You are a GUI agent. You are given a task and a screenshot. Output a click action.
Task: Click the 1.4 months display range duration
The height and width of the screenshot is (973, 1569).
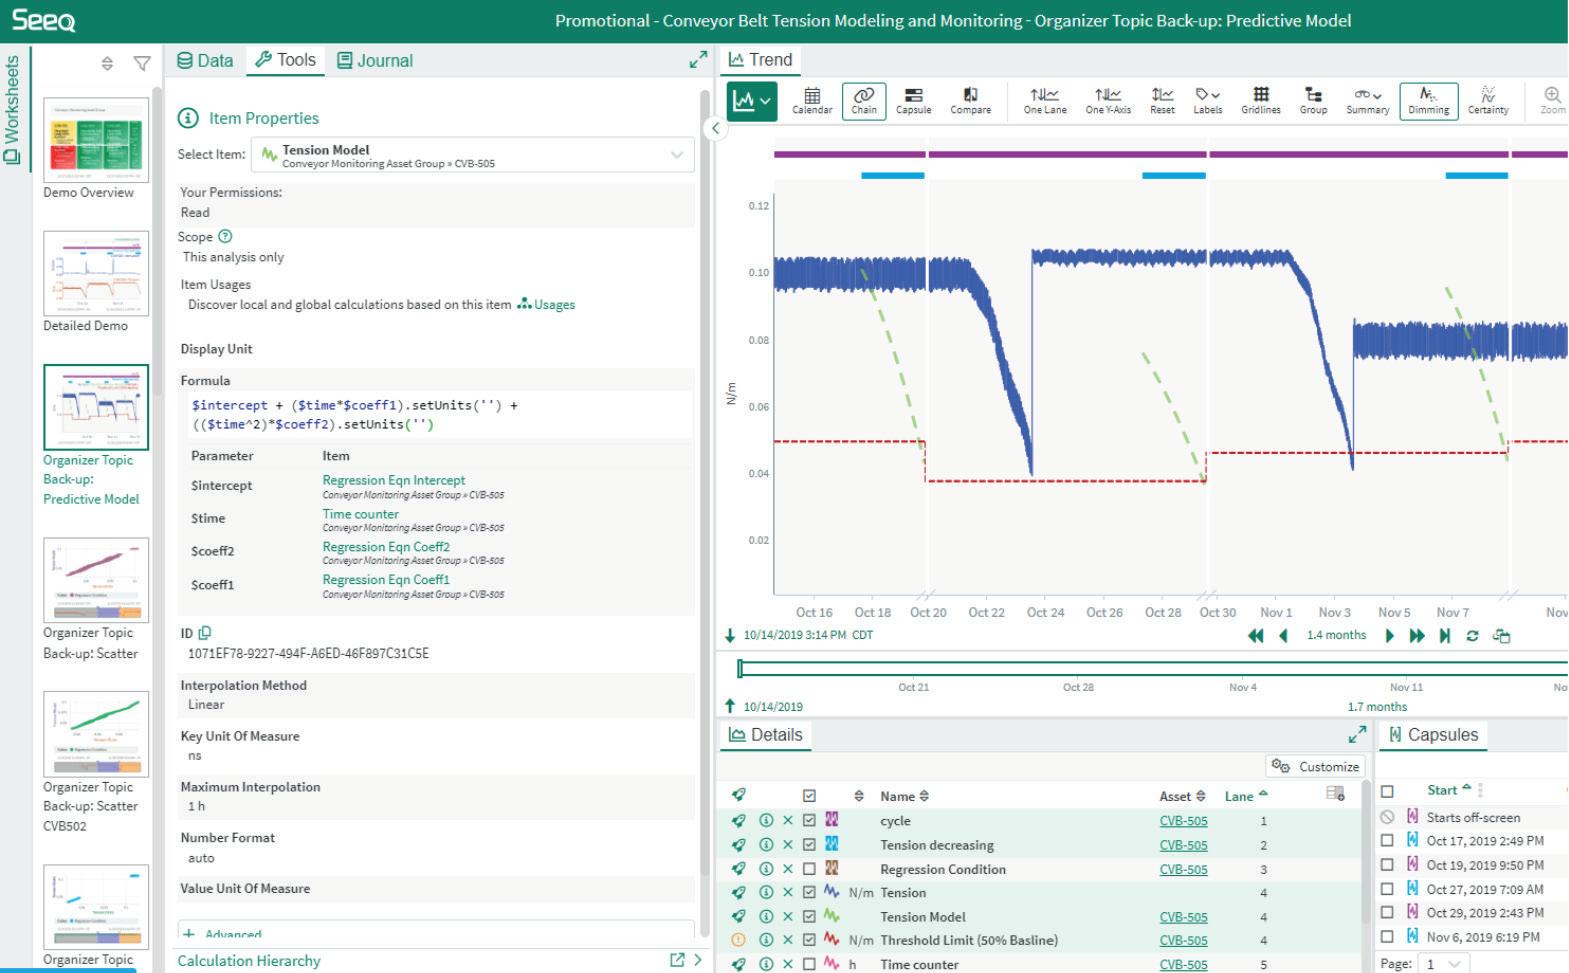coord(1336,636)
